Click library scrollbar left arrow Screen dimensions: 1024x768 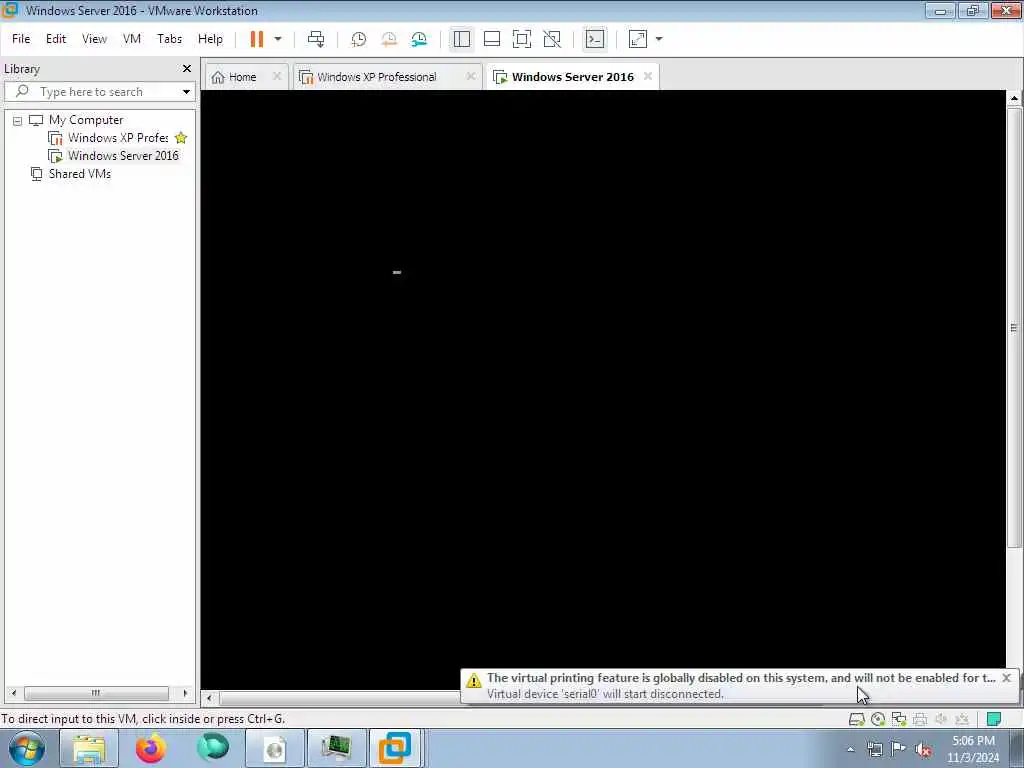click(x=14, y=693)
